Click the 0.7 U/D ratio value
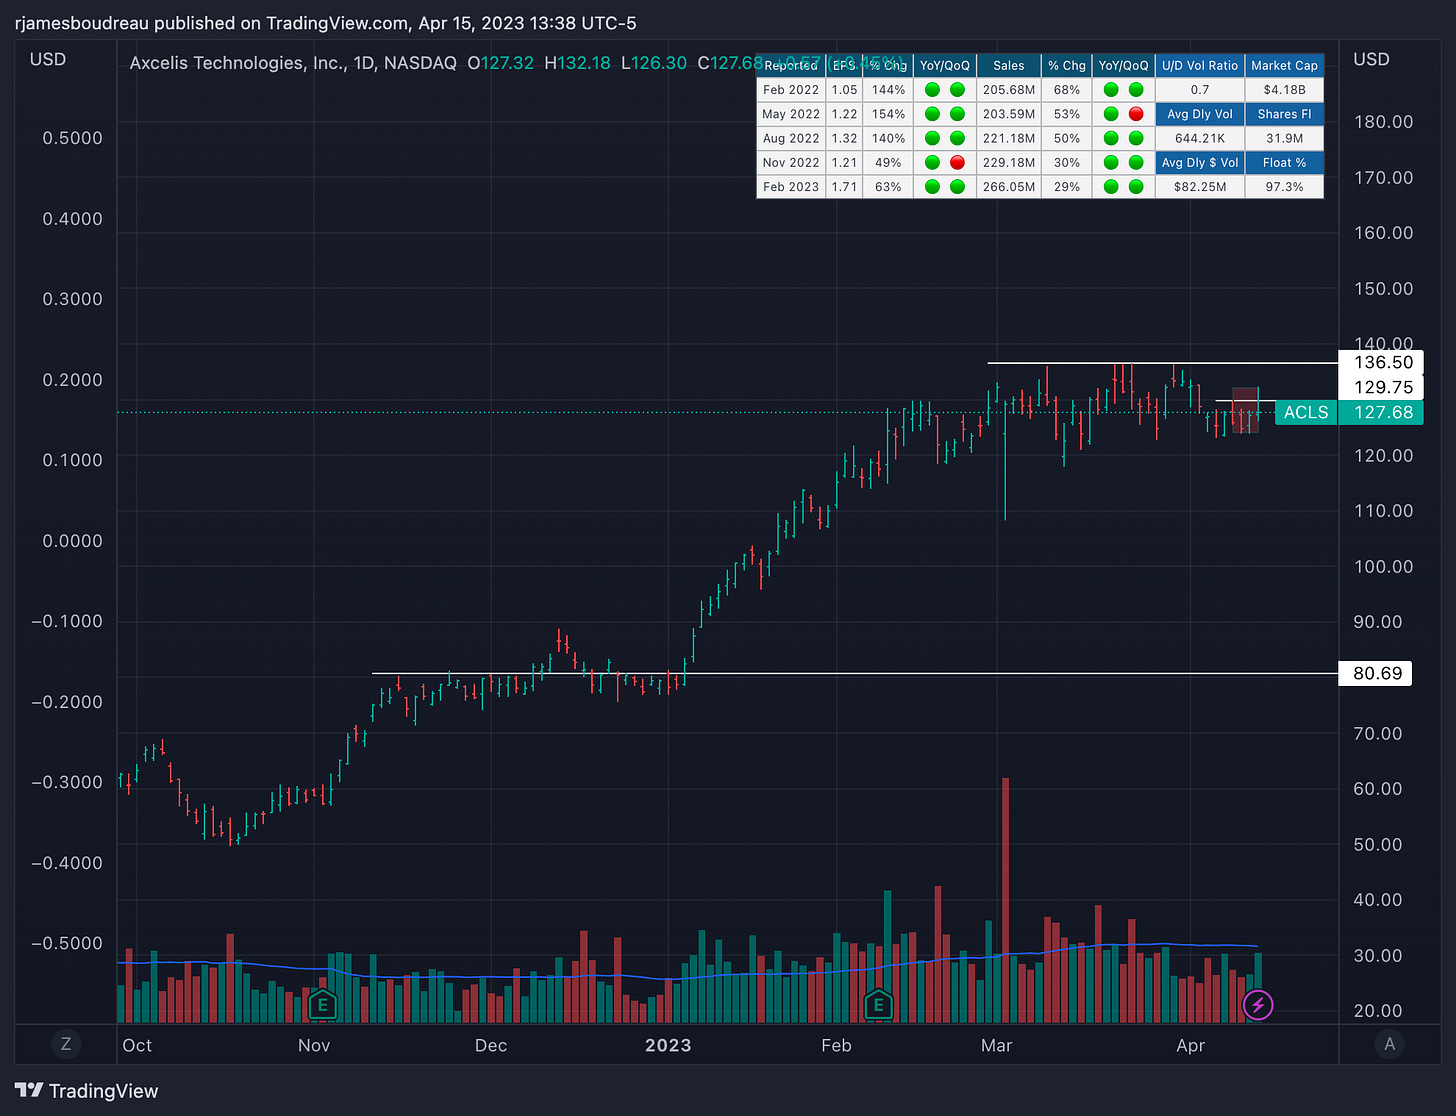Viewport: 1456px width, 1116px height. pos(1200,89)
